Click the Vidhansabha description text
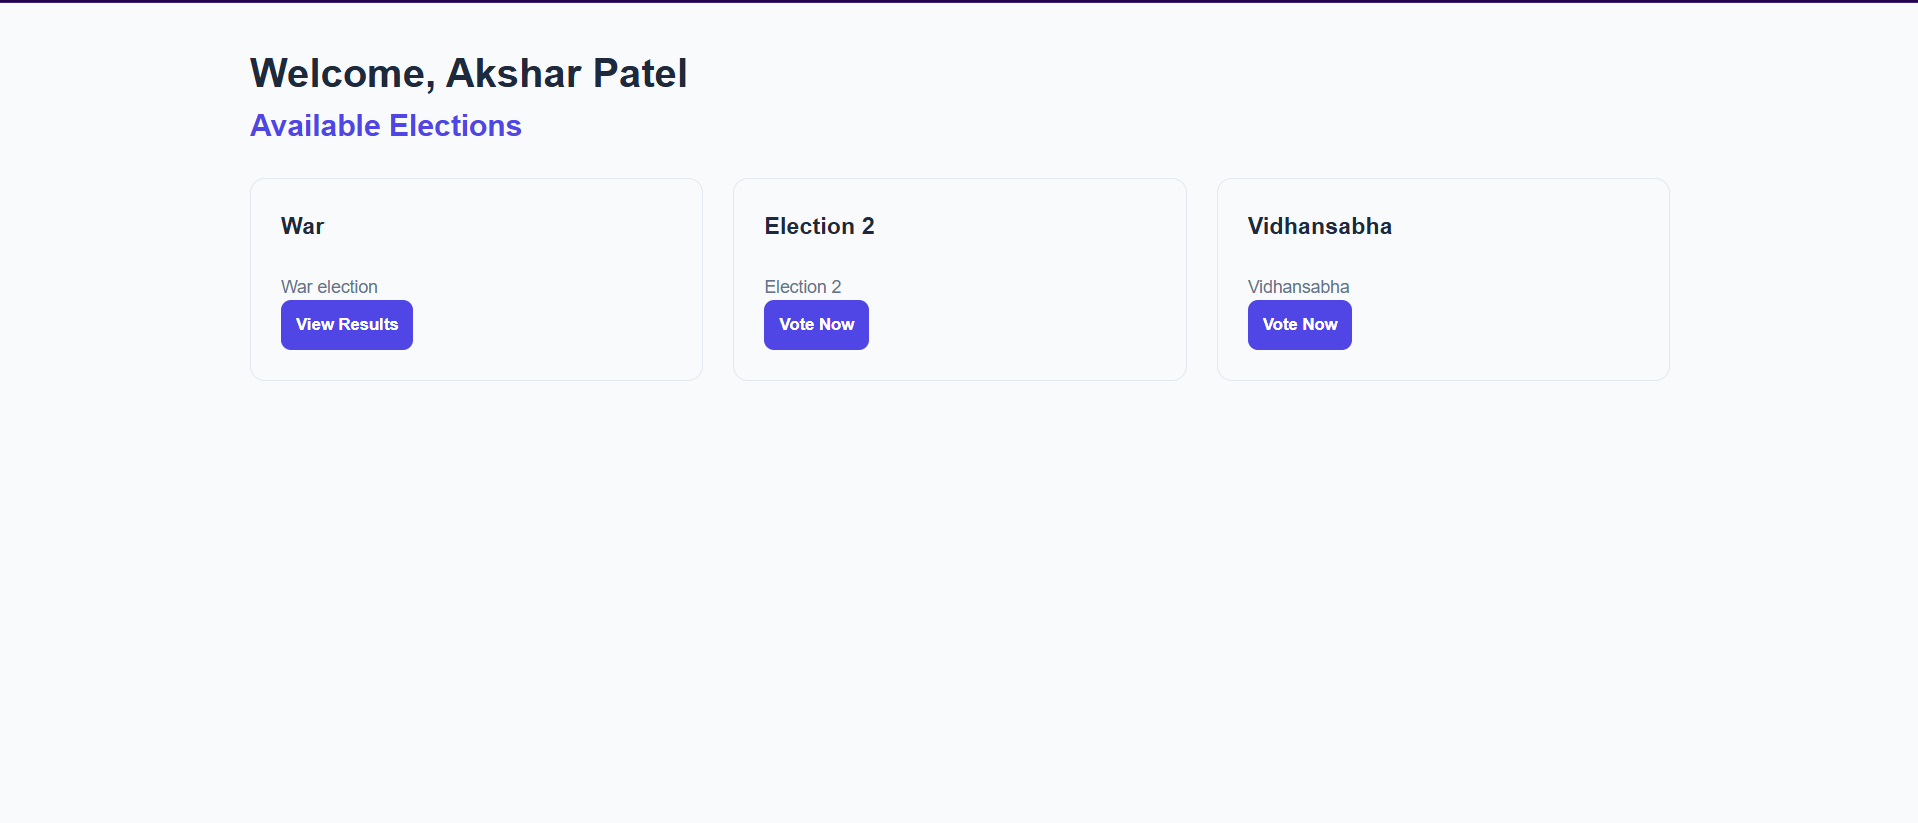 [x=1298, y=287]
